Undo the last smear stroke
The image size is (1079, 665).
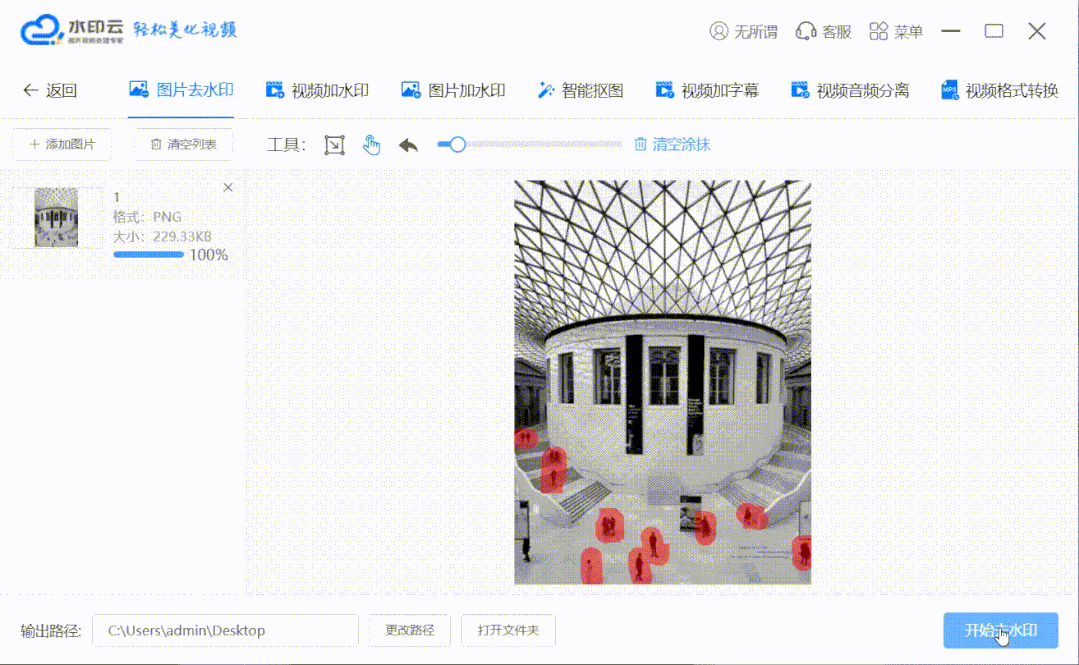409,145
